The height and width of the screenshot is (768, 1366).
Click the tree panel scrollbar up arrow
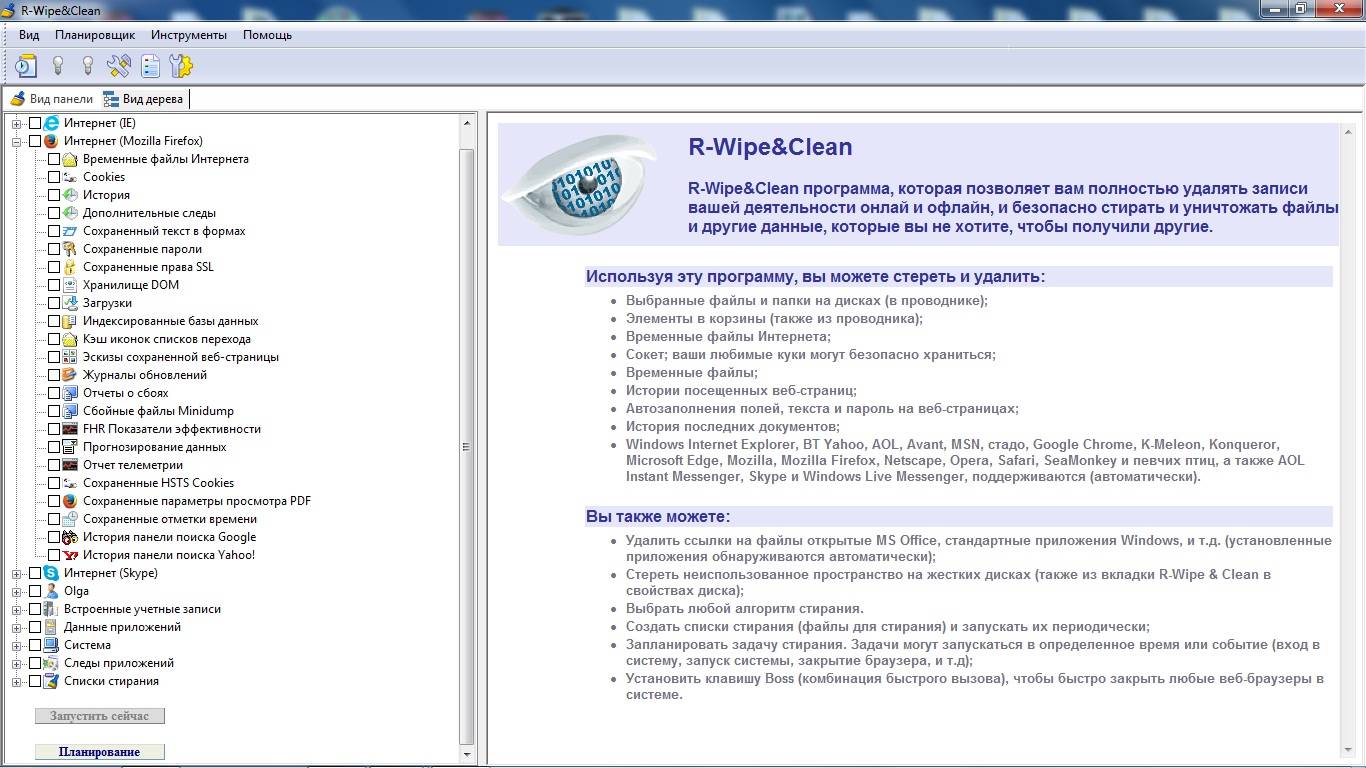click(x=467, y=122)
